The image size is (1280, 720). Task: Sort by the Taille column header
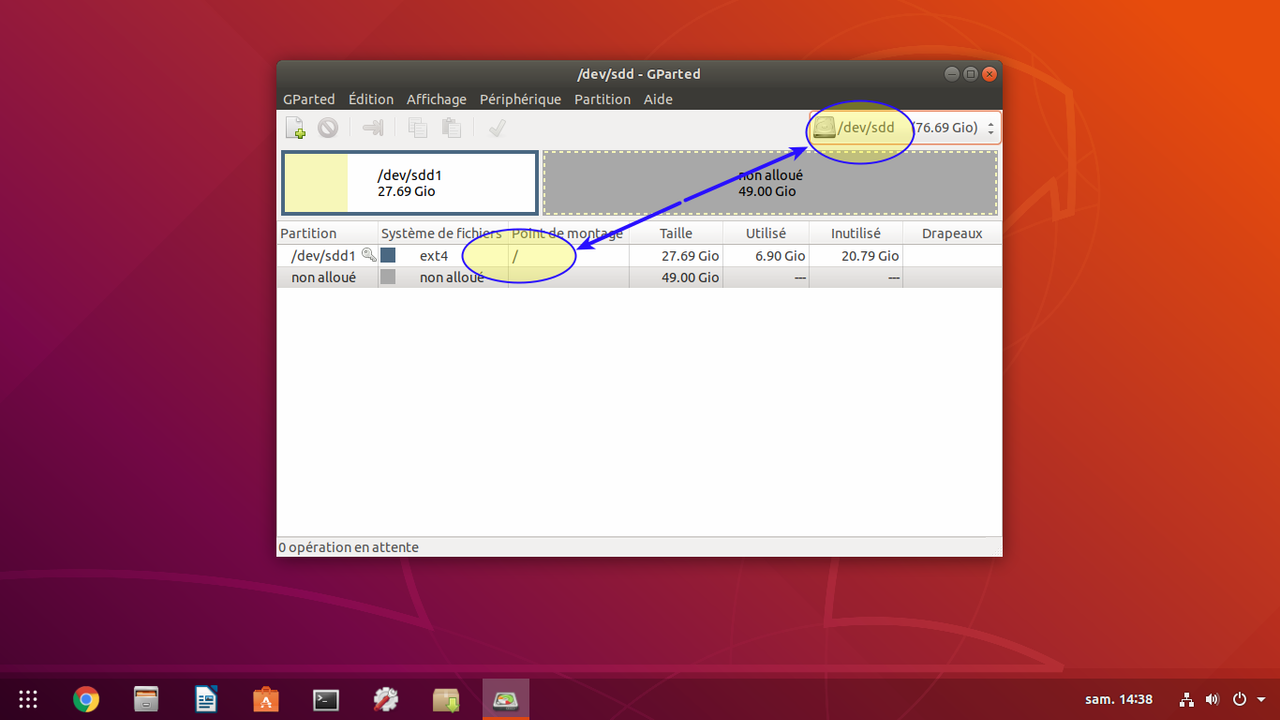pyautogui.click(x=676, y=233)
